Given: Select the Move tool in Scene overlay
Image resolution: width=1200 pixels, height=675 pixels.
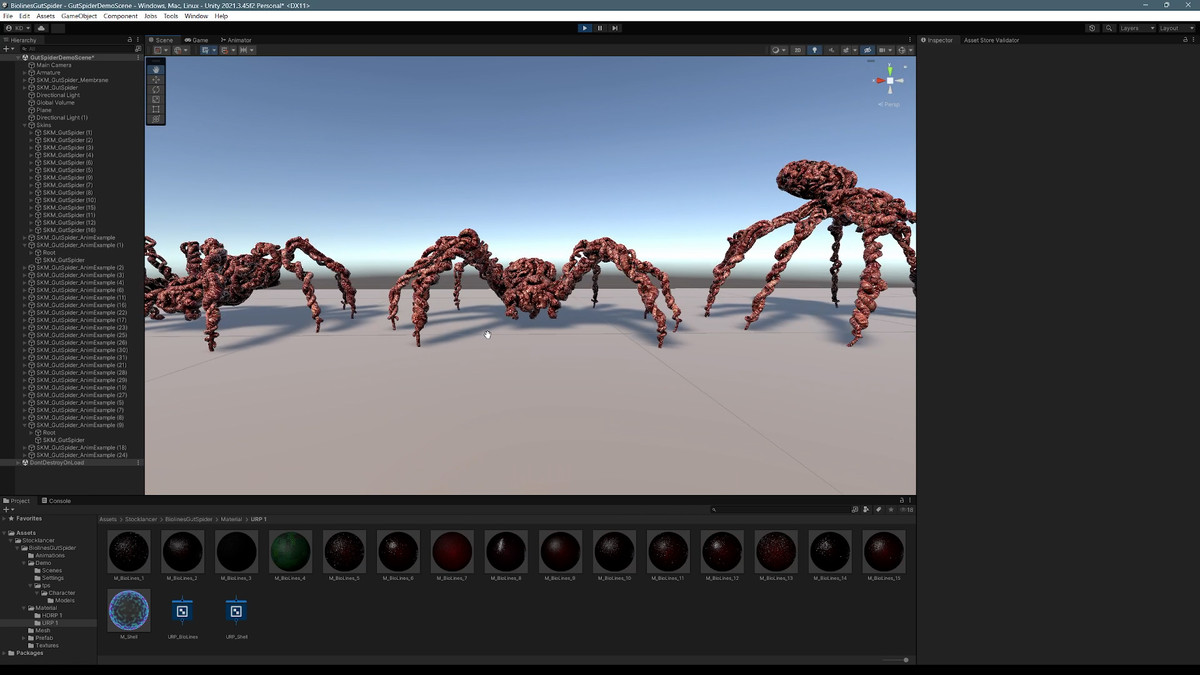Looking at the screenshot, I should [x=156, y=80].
